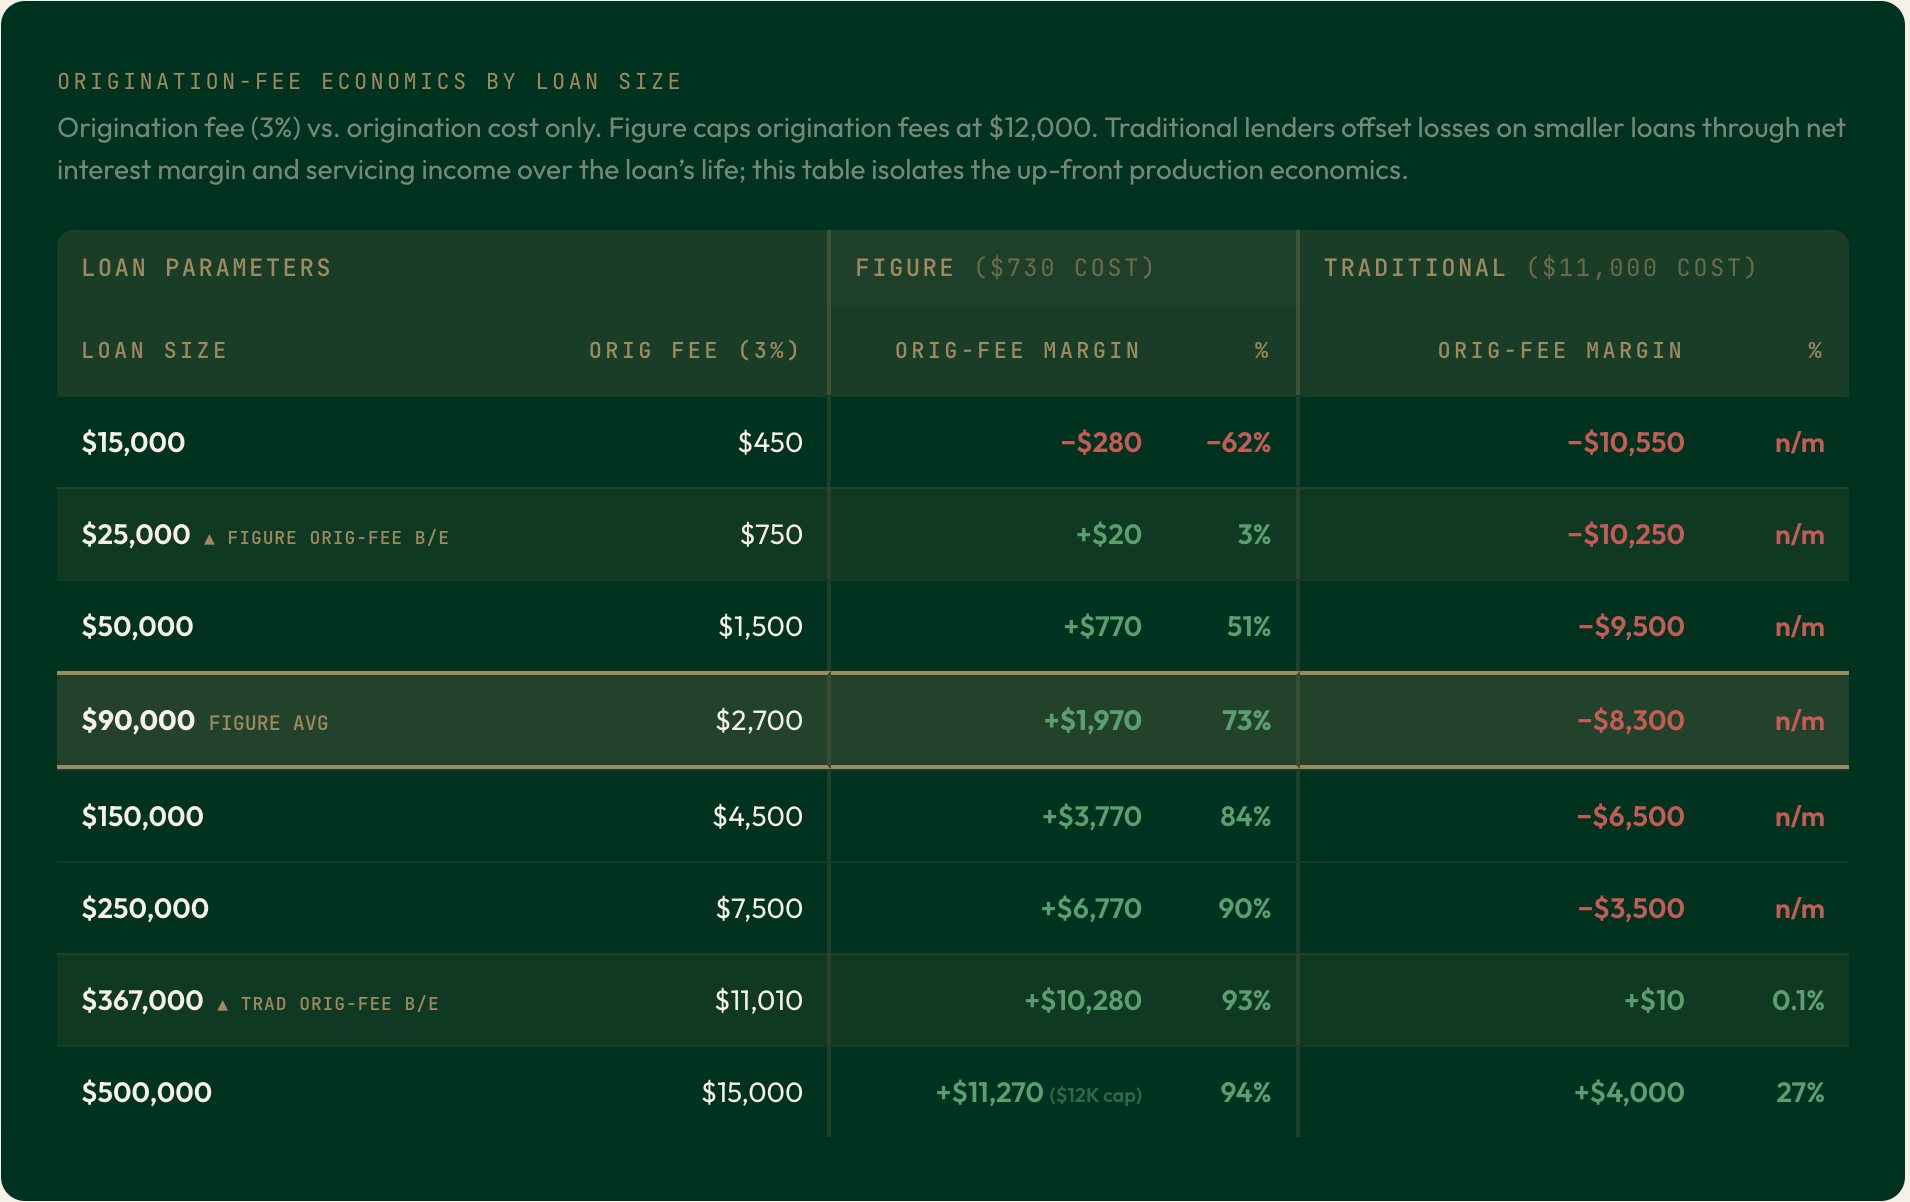
Task: Click the ORIGINATION-FEE ECONOMICS BY LOAN SIZE title
Action: [370, 81]
